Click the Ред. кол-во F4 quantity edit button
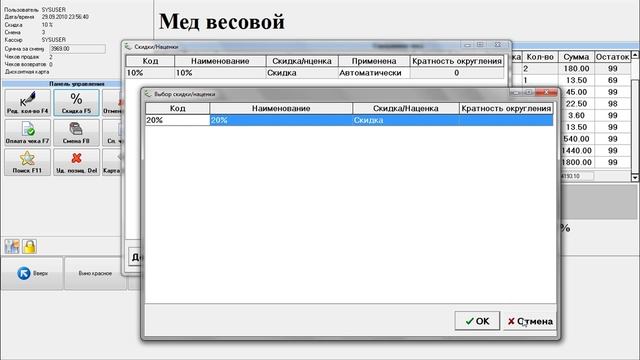 (27, 102)
